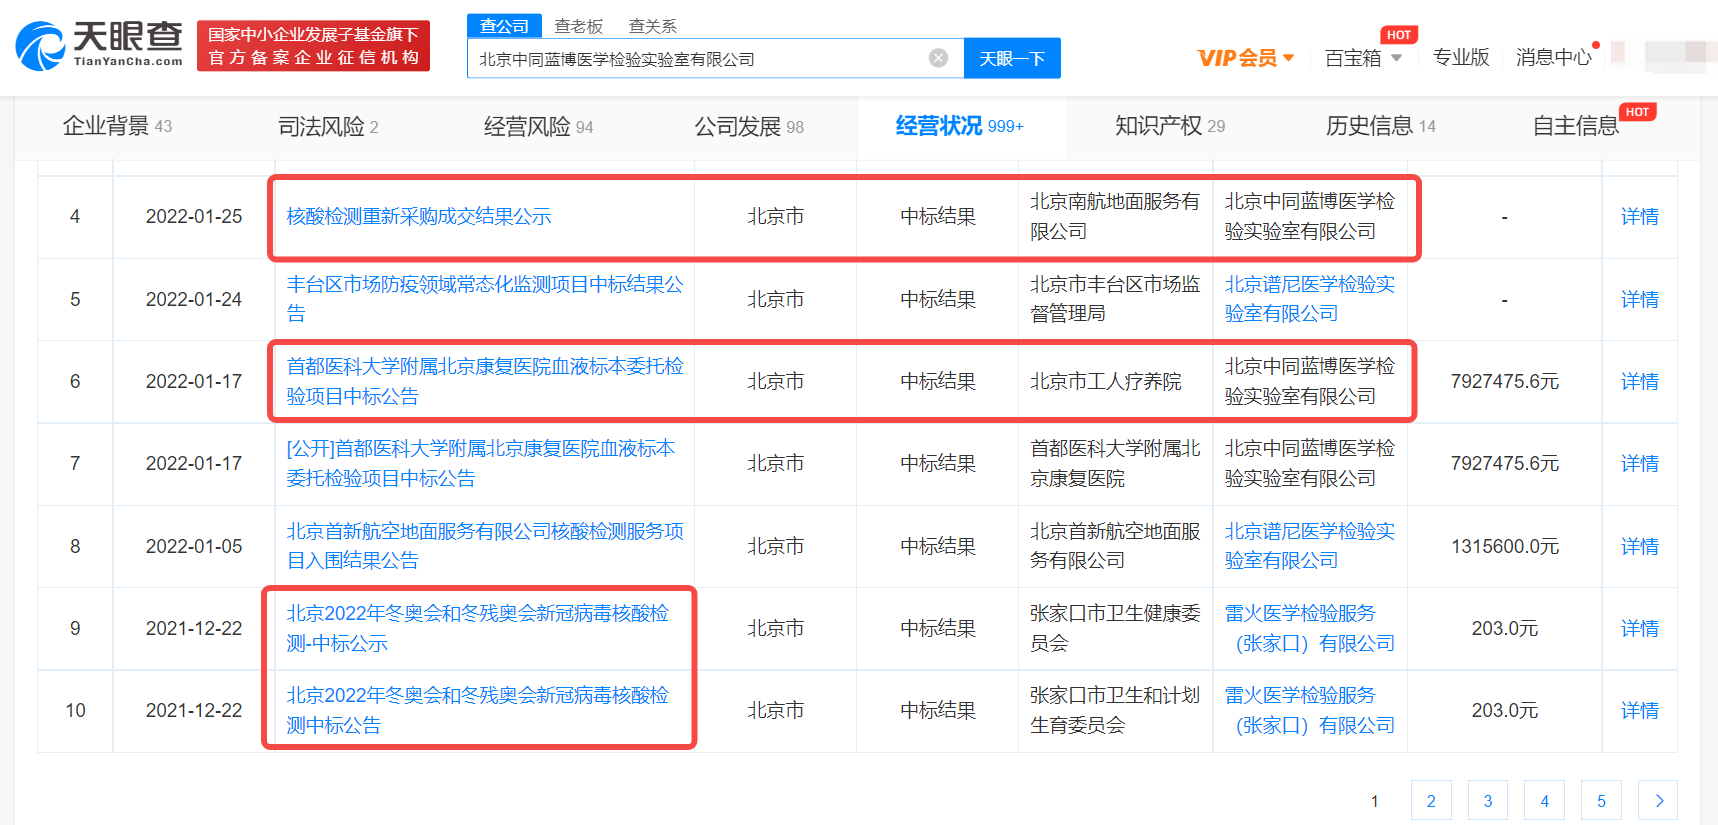Go to page 2 of results
The image size is (1718, 825).
1431,801
